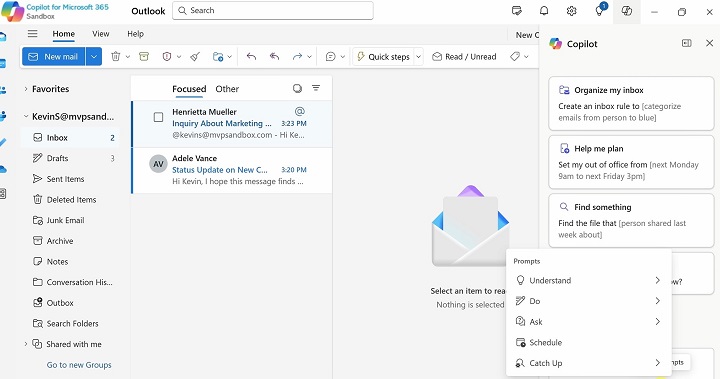Open the Forward dropdown arrow

coord(309,57)
